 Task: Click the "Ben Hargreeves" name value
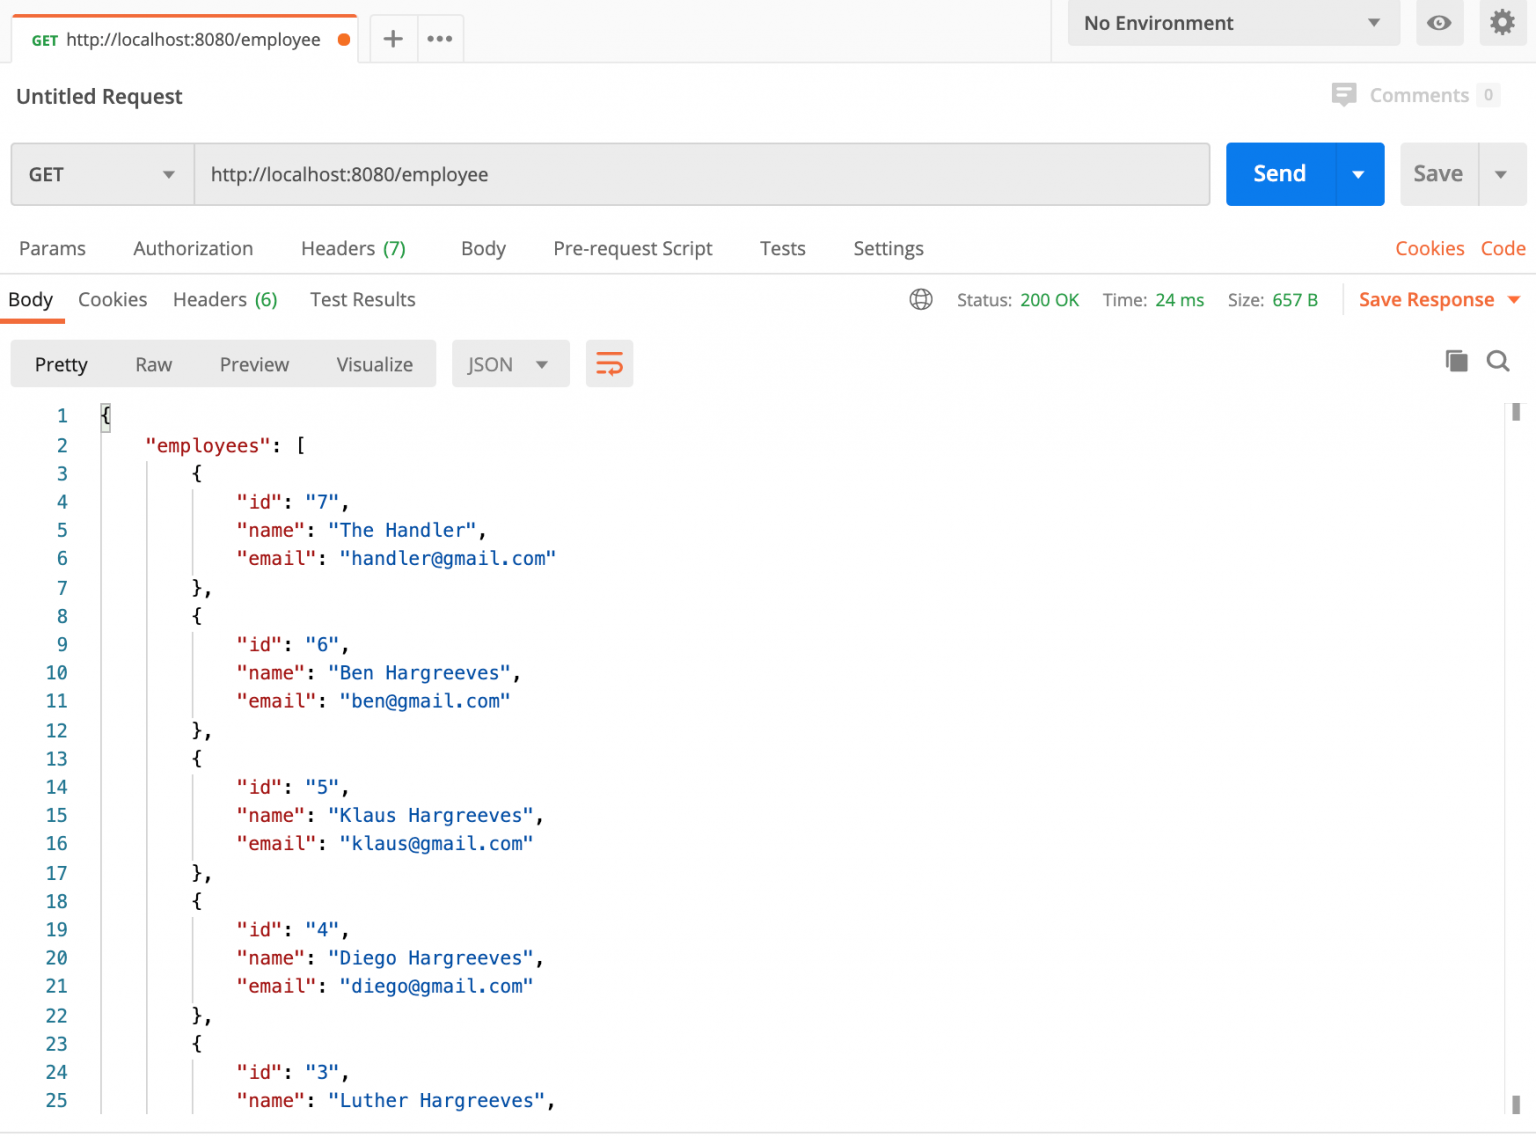pos(419,673)
